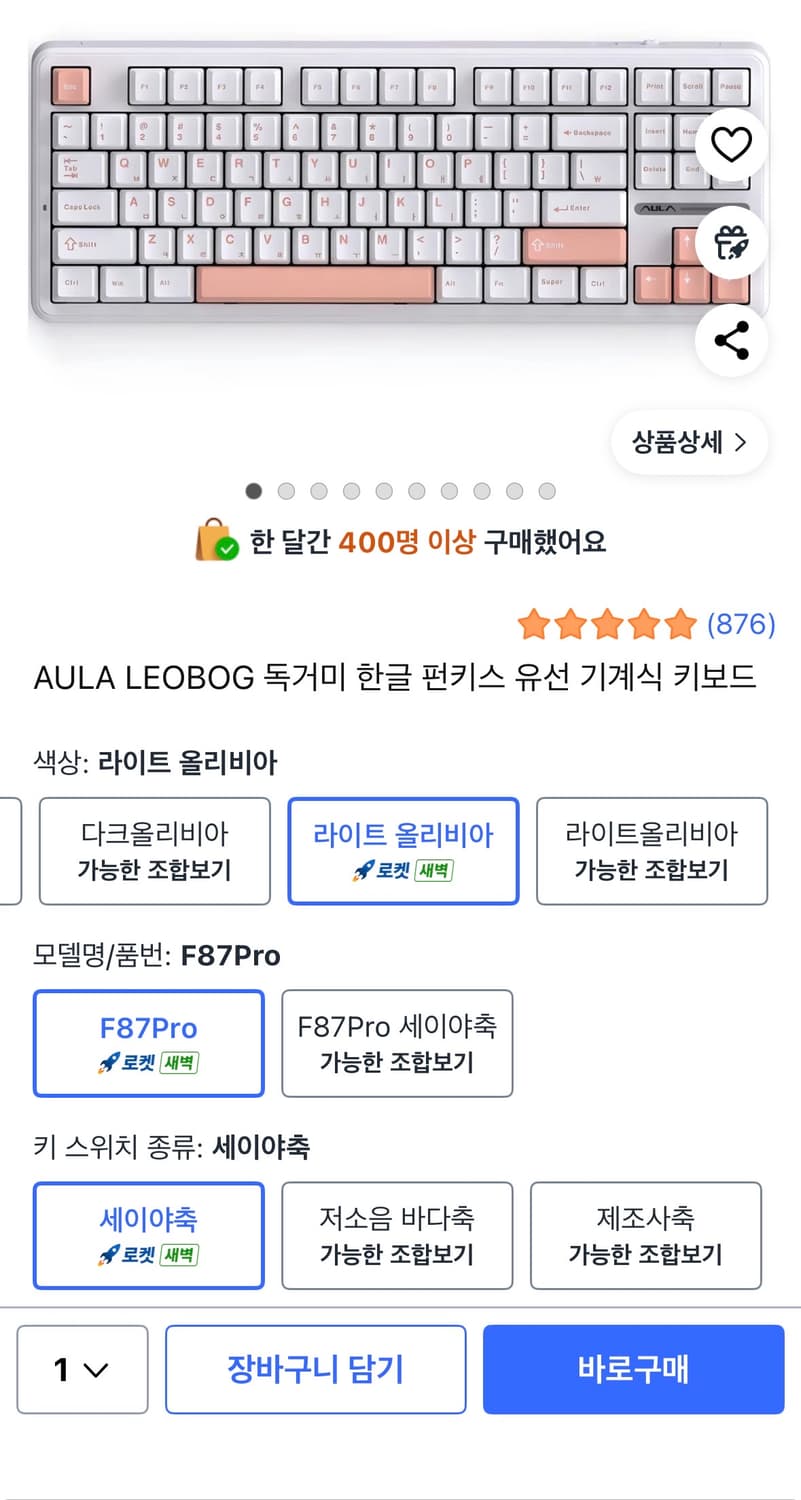801x1500 pixels.
Task: Select the 다크올리비아 color option
Action: click(x=153, y=850)
